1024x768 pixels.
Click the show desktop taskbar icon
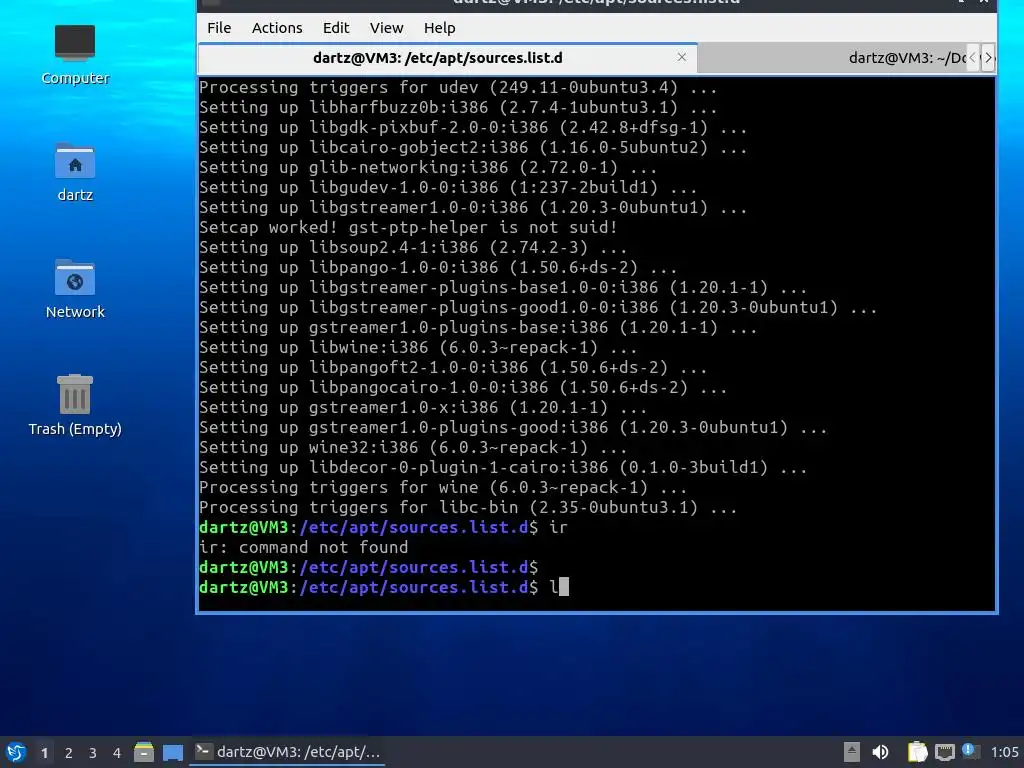[x=172, y=752]
